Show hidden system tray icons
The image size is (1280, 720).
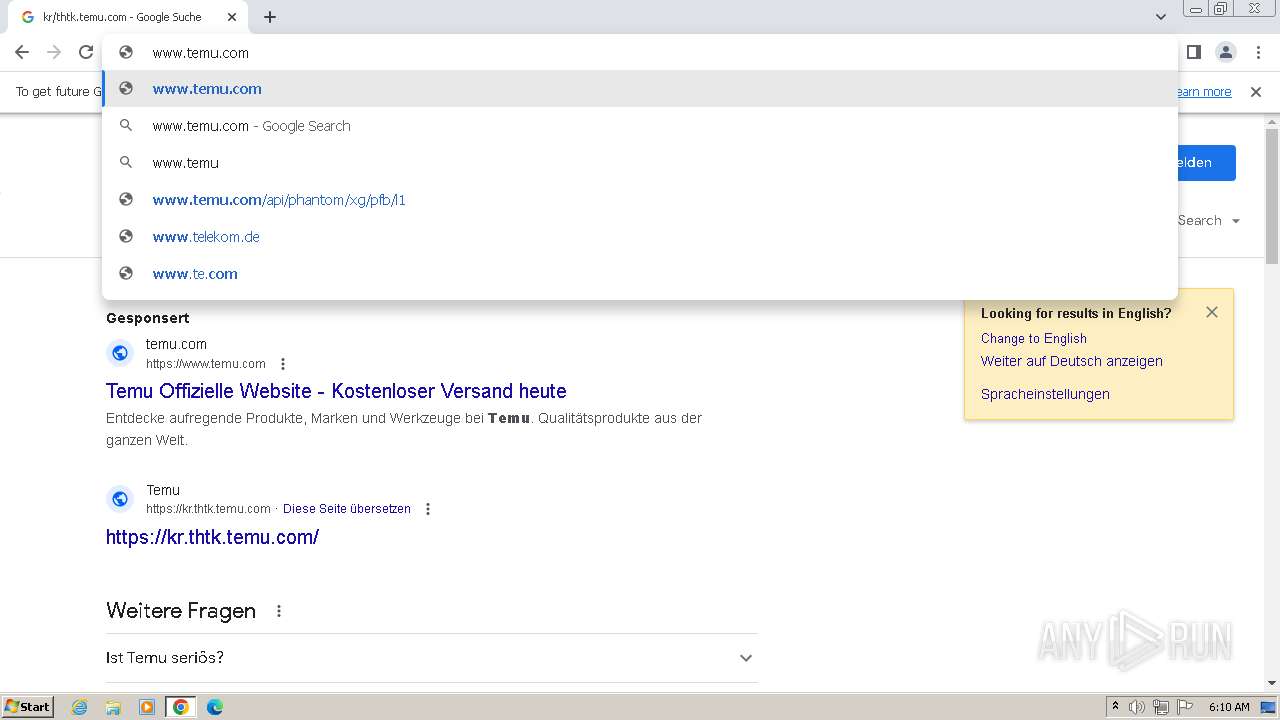(x=1115, y=707)
